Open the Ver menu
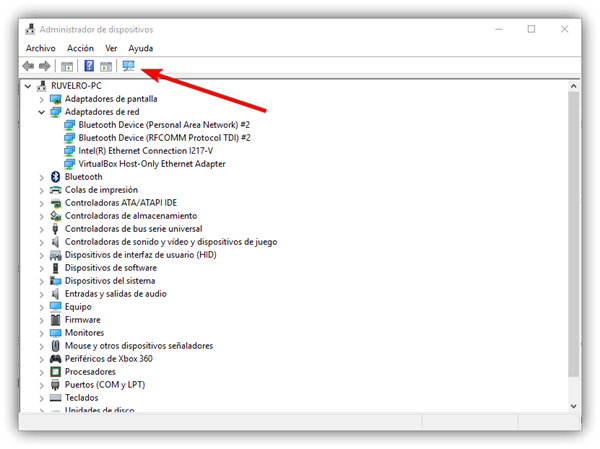 coord(111,48)
